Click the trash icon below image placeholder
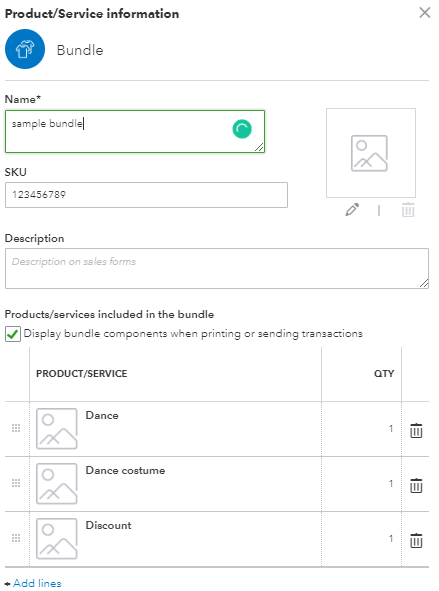439x591 pixels. (408, 210)
